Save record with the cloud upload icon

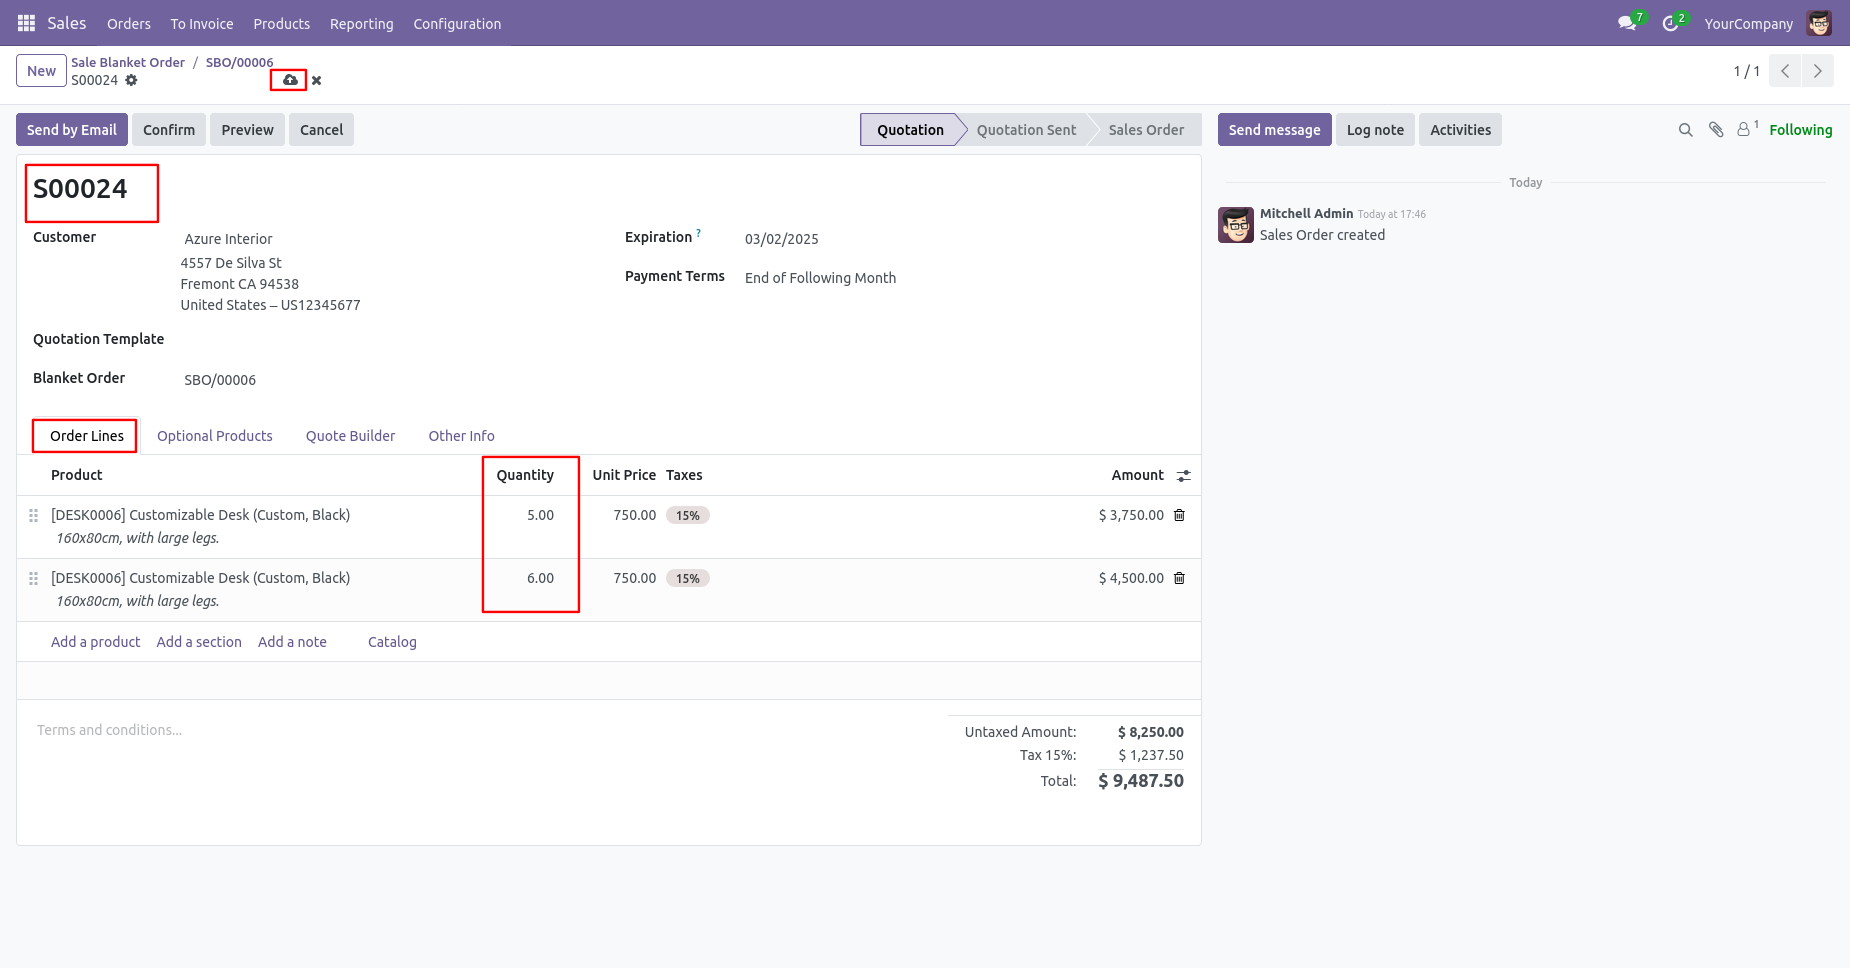(x=290, y=80)
